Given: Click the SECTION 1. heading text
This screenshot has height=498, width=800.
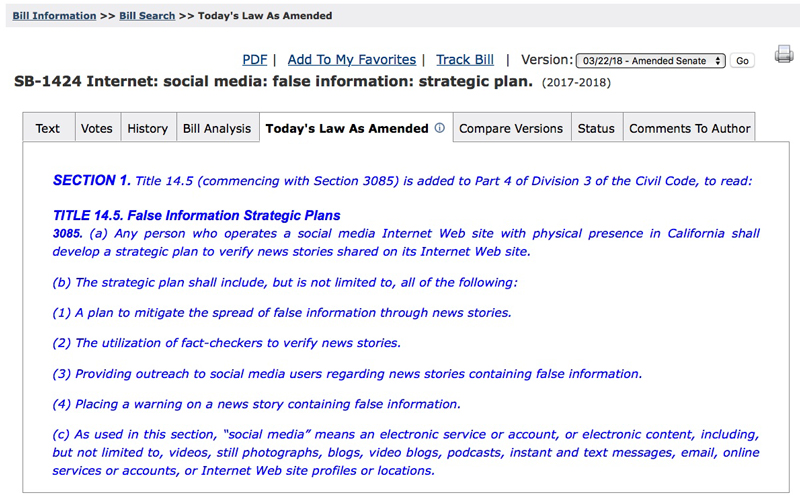Looking at the screenshot, I should 92,181.
